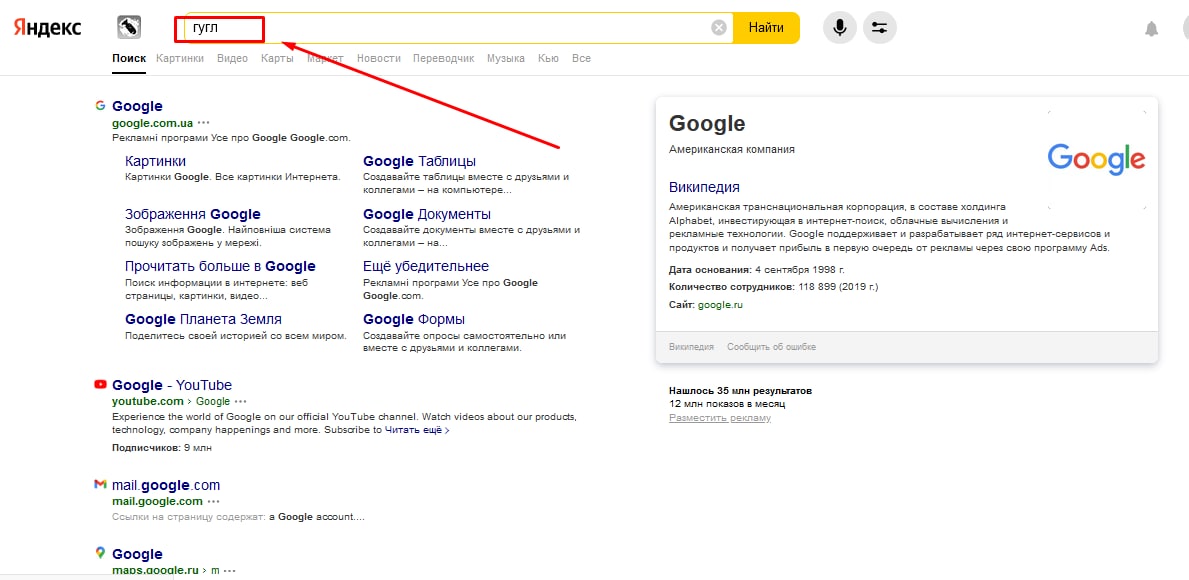
Task: Open the Картинки sitelink
Action: click(155, 161)
